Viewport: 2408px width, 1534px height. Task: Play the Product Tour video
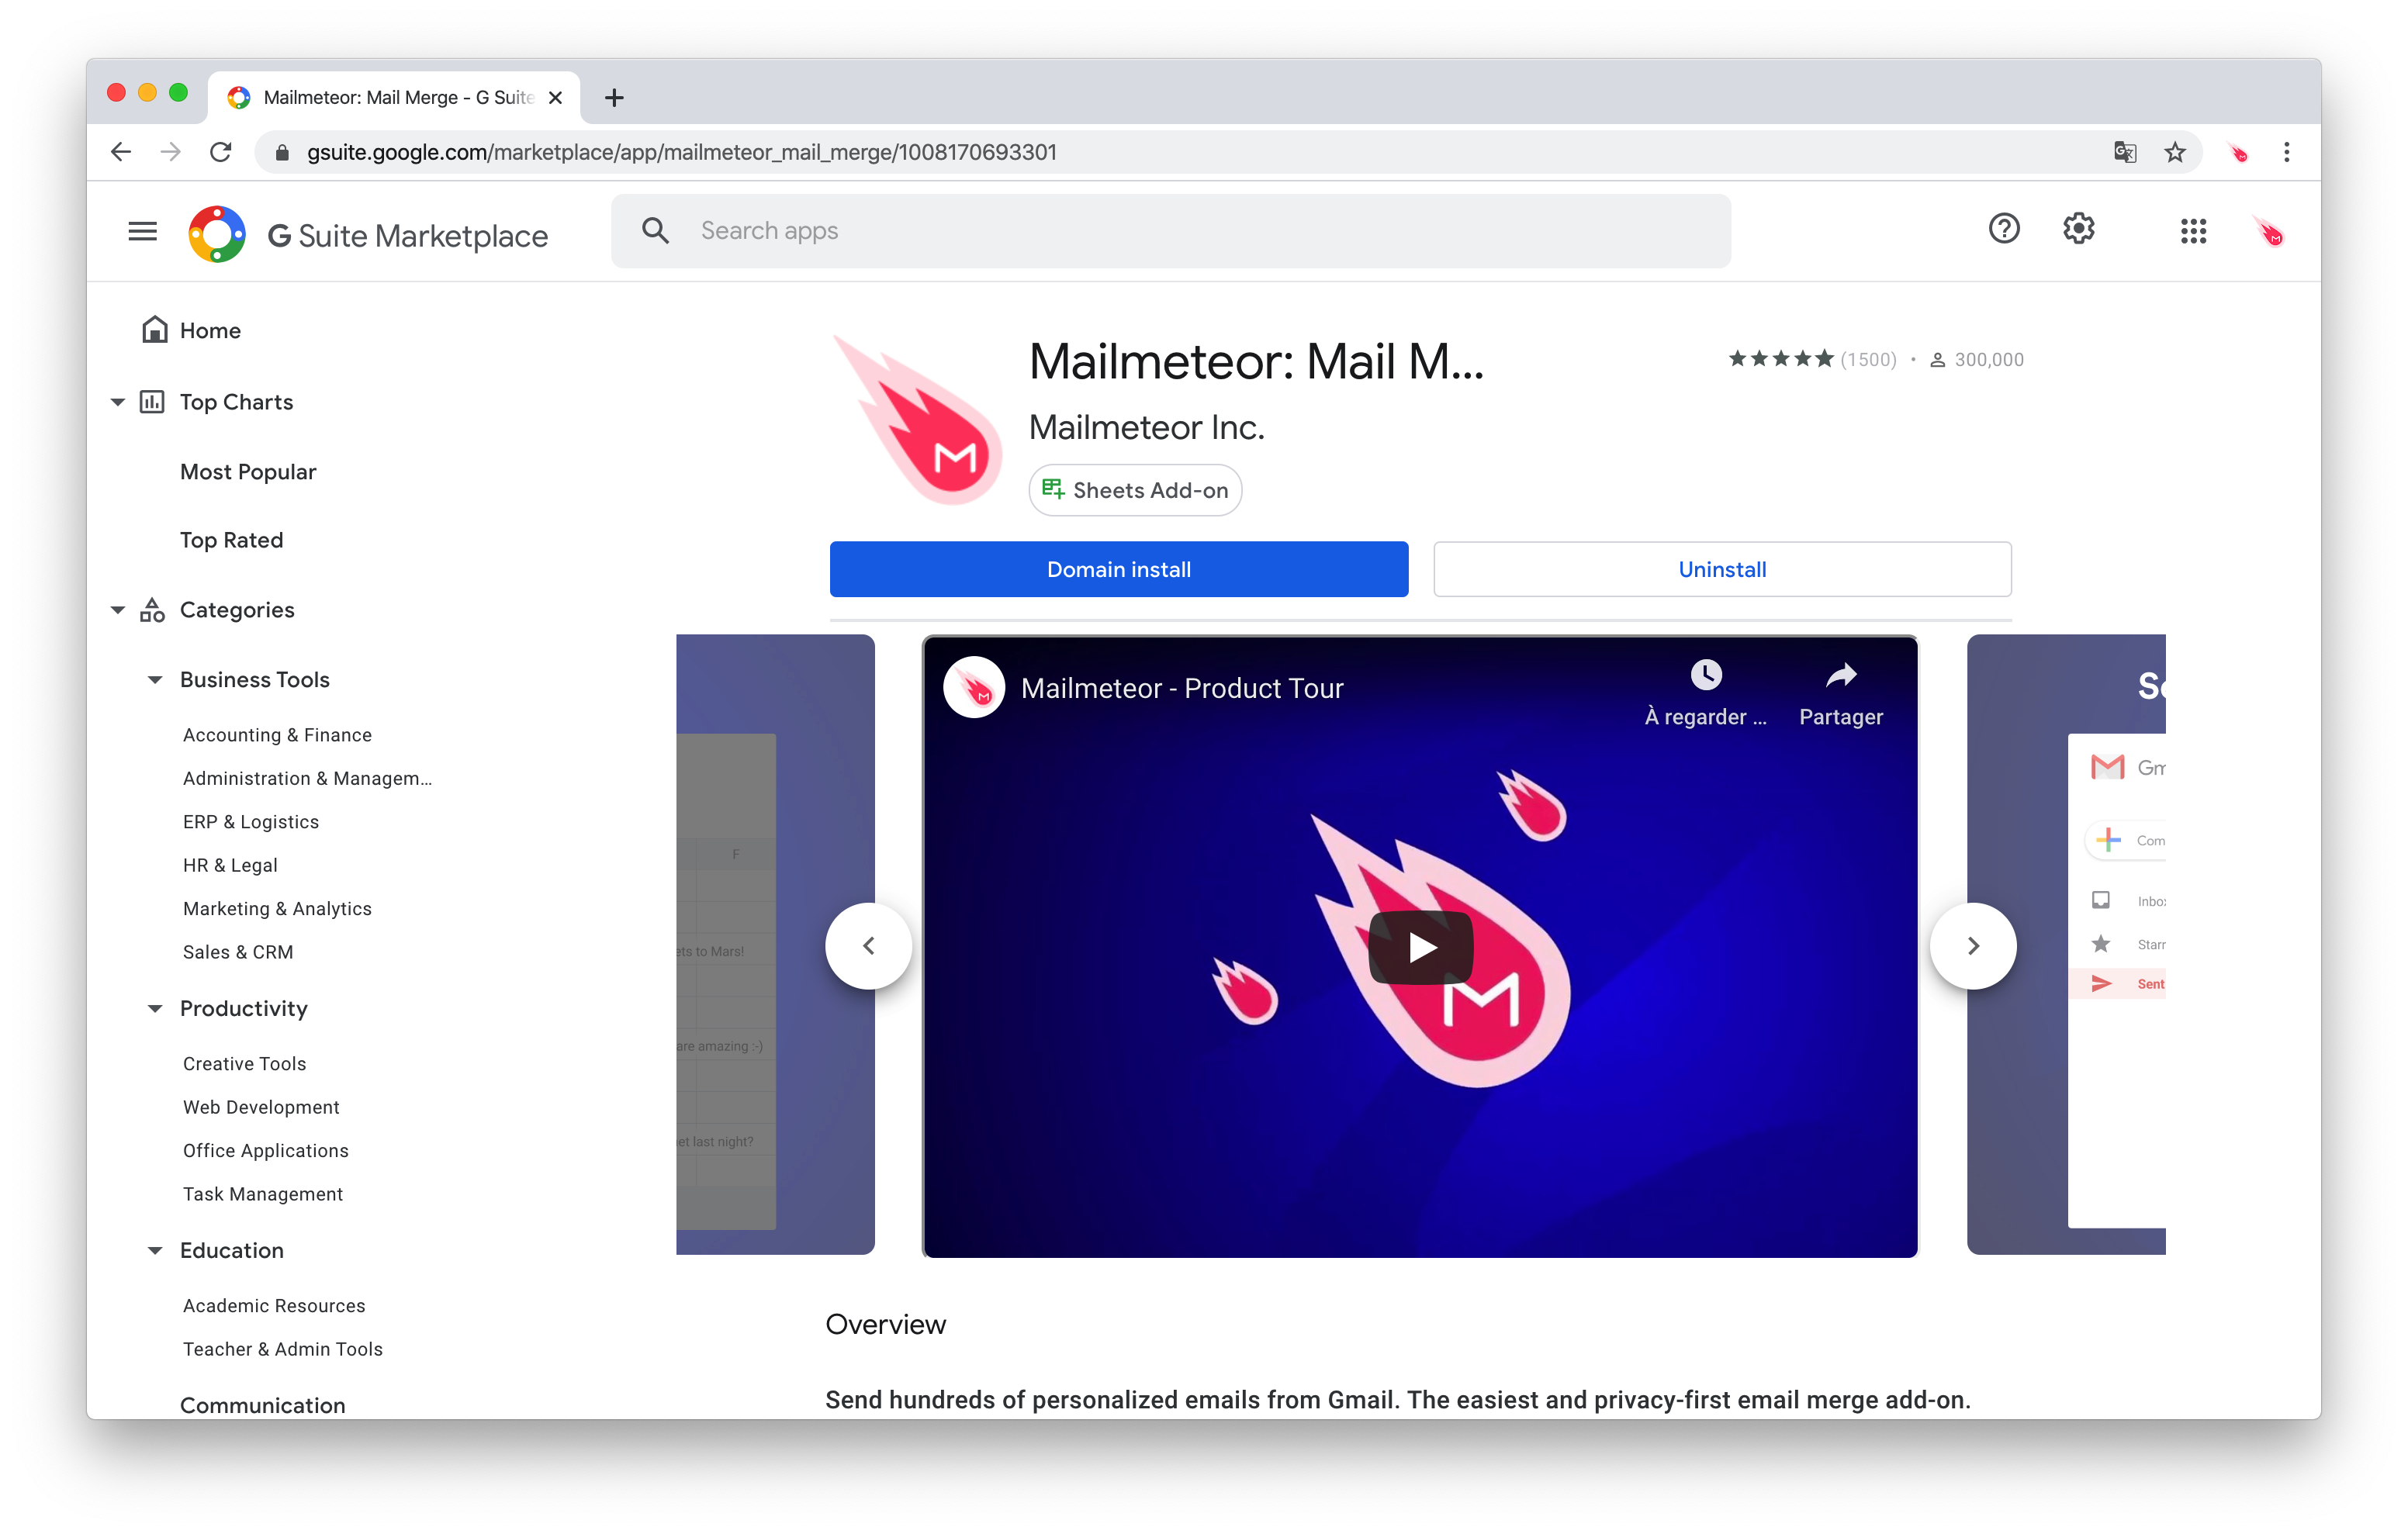1421,946
